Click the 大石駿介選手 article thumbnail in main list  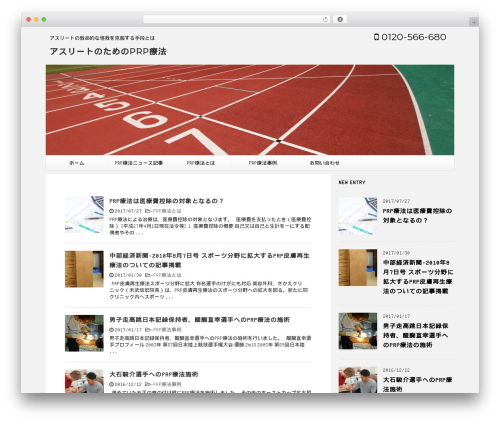point(84,381)
